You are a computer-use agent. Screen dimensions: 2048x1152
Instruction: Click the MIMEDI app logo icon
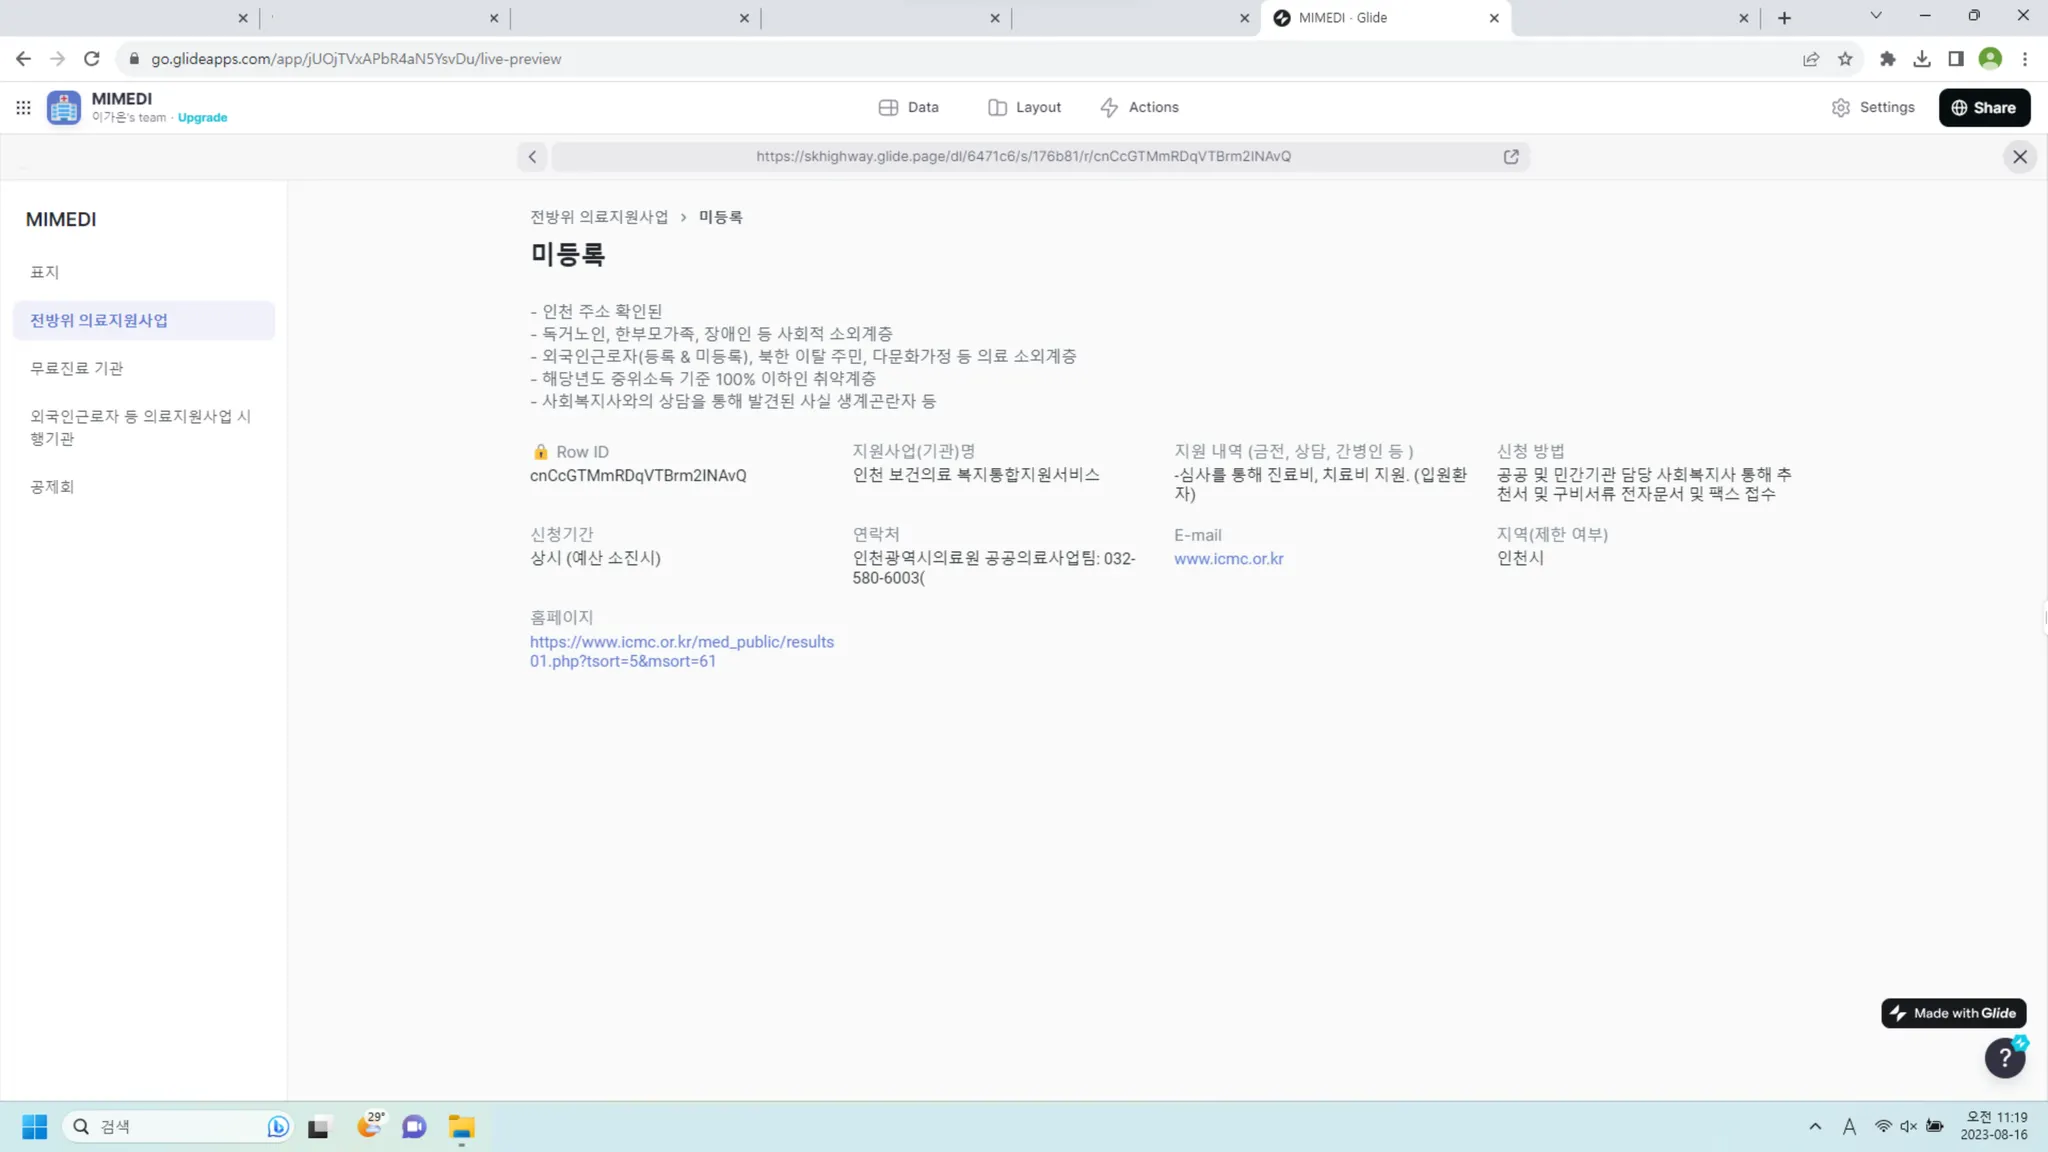64,107
